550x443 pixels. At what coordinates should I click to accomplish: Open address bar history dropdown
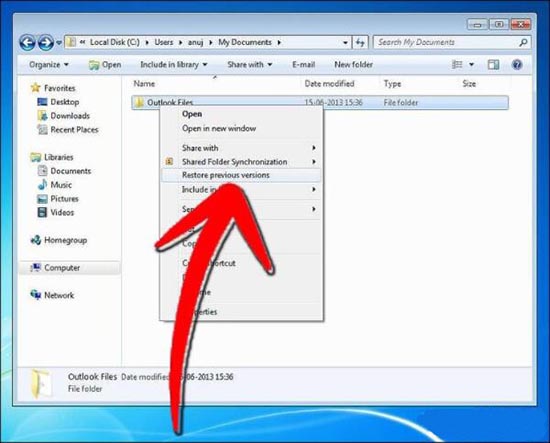coord(345,43)
